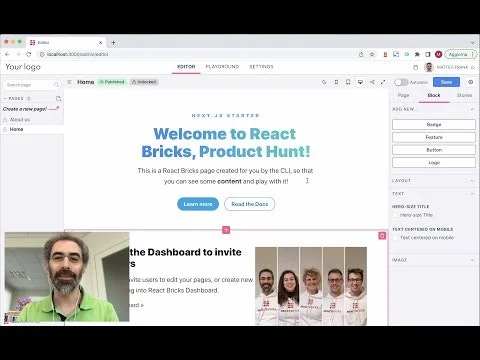
Task: Open the browser extensions puzzle icon
Action: click(x=417, y=54)
